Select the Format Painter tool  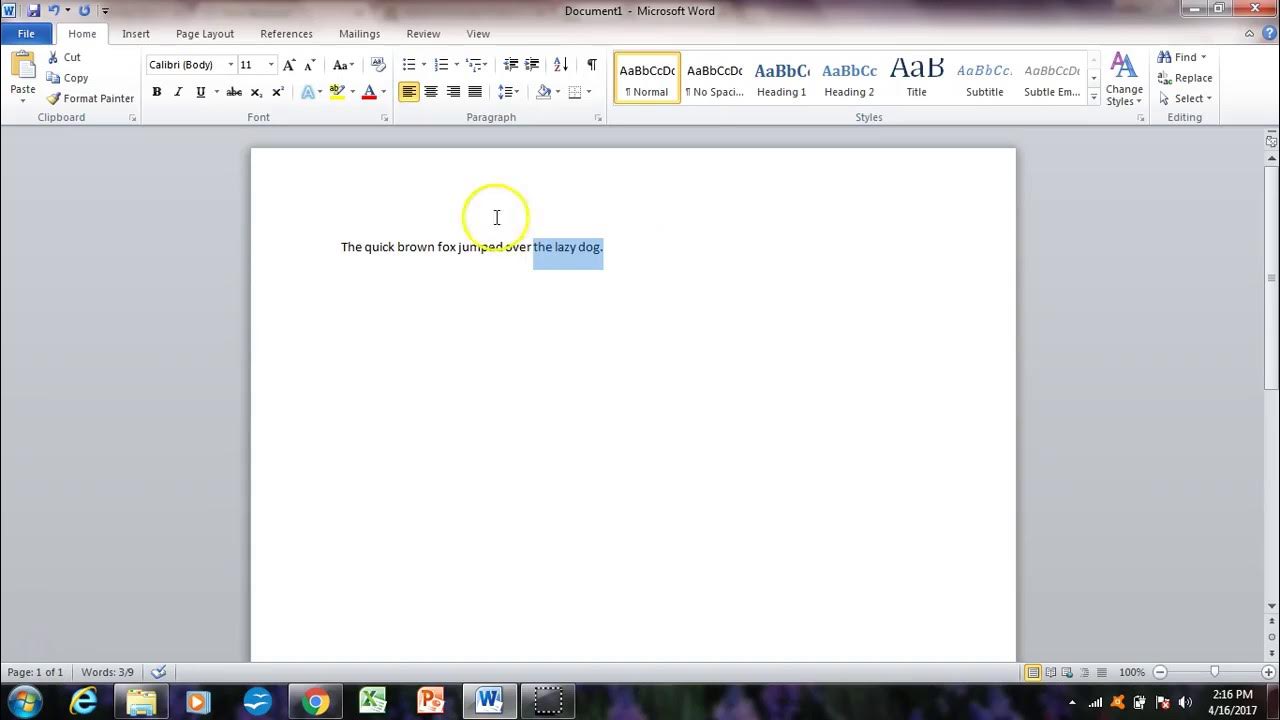pyautogui.click(x=90, y=98)
